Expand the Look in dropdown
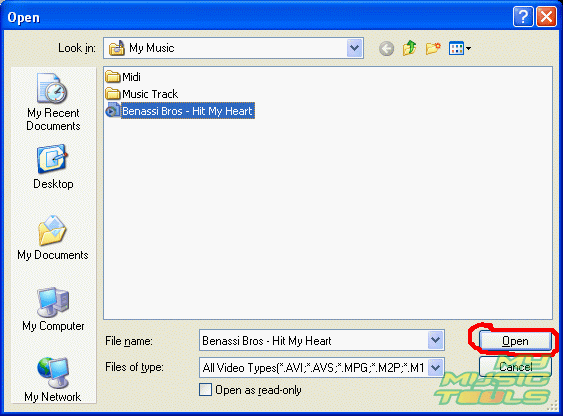This screenshot has height=416, width=563. click(x=355, y=48)
